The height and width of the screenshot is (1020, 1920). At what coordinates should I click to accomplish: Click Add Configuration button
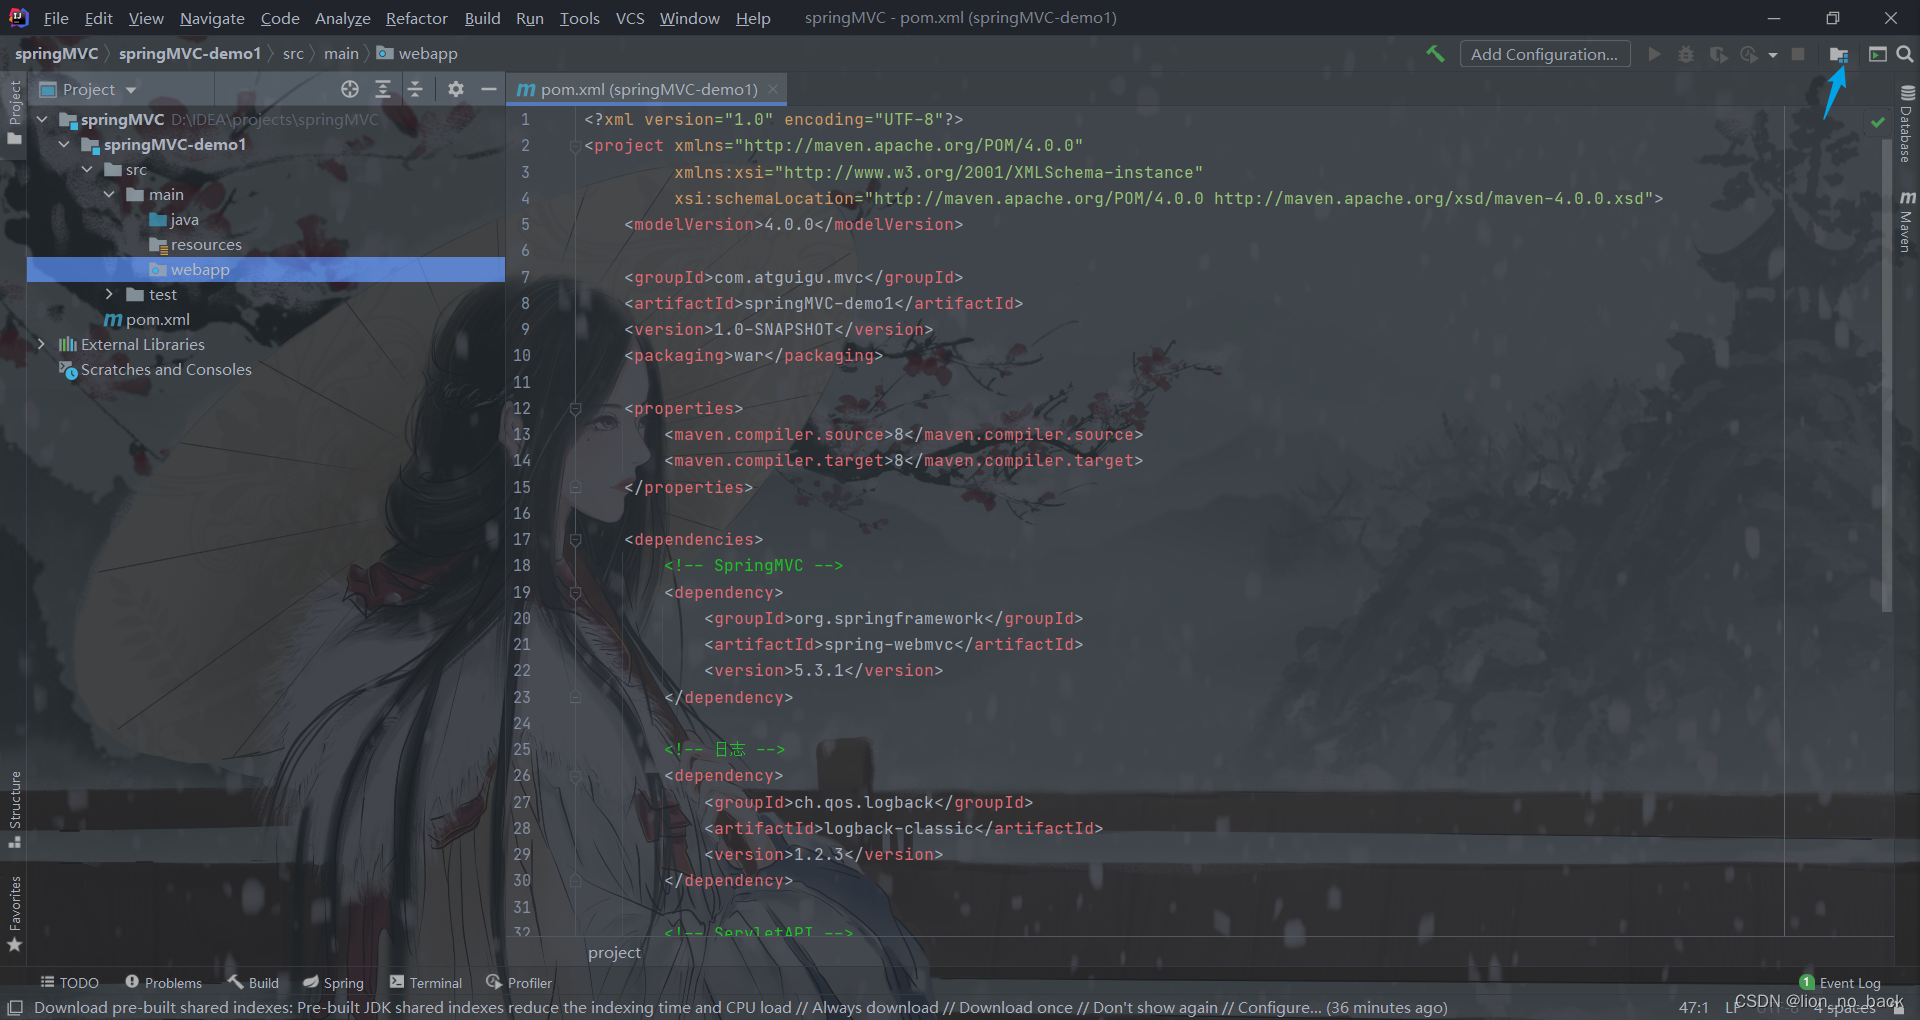tap(1544, 54)
